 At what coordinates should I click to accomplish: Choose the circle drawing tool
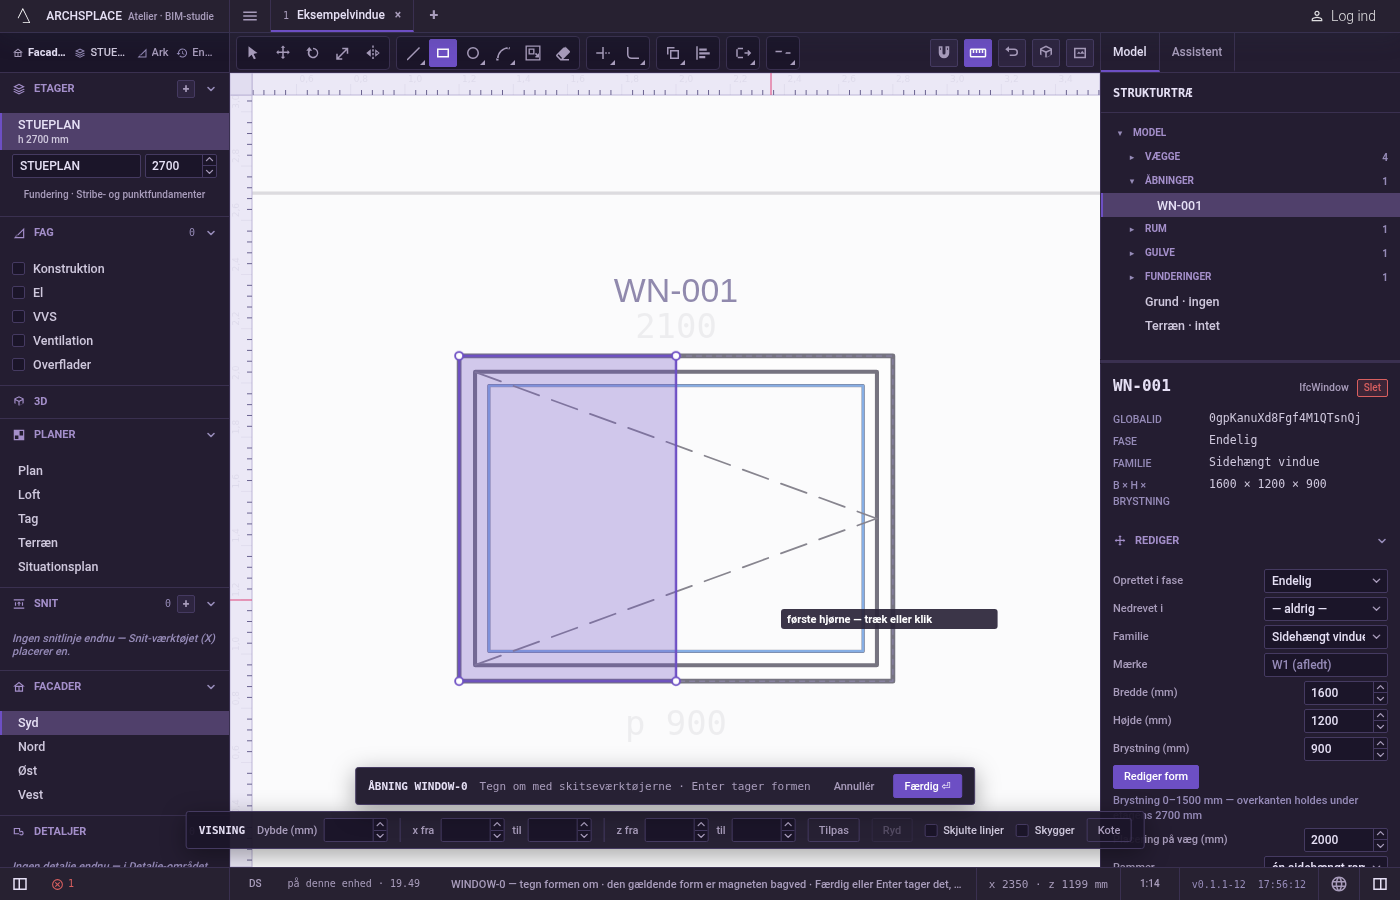click(x=473, y=53)
